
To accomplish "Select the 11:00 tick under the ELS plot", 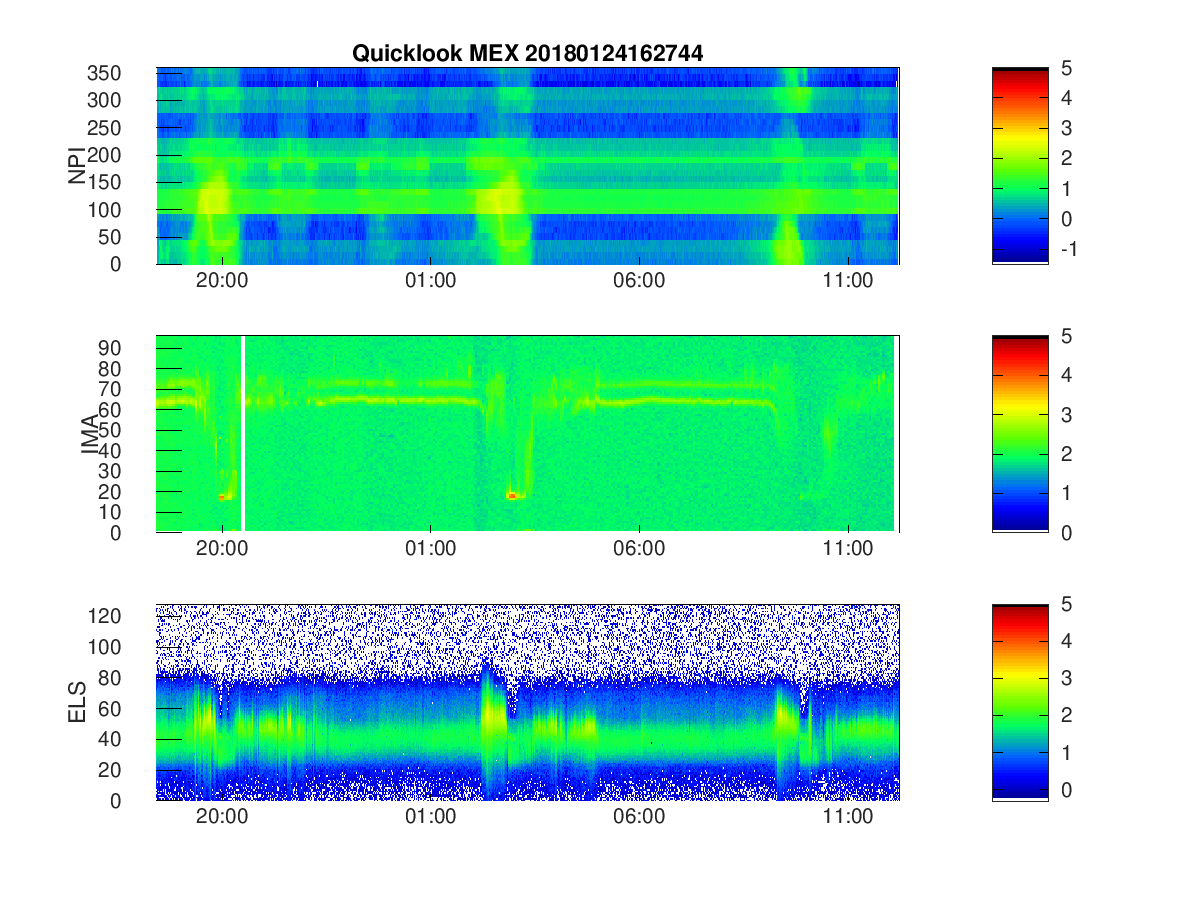I will (847, 817).
